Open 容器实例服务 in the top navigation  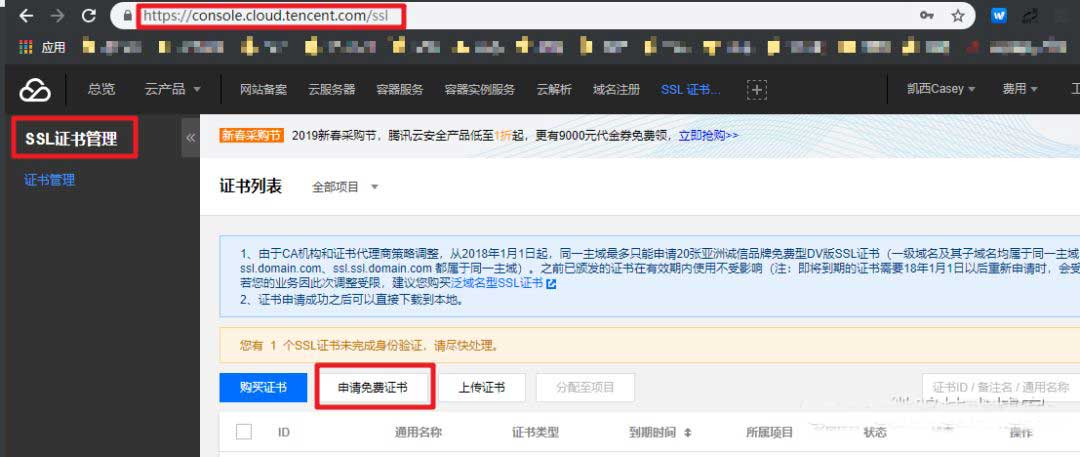[479, 90]
